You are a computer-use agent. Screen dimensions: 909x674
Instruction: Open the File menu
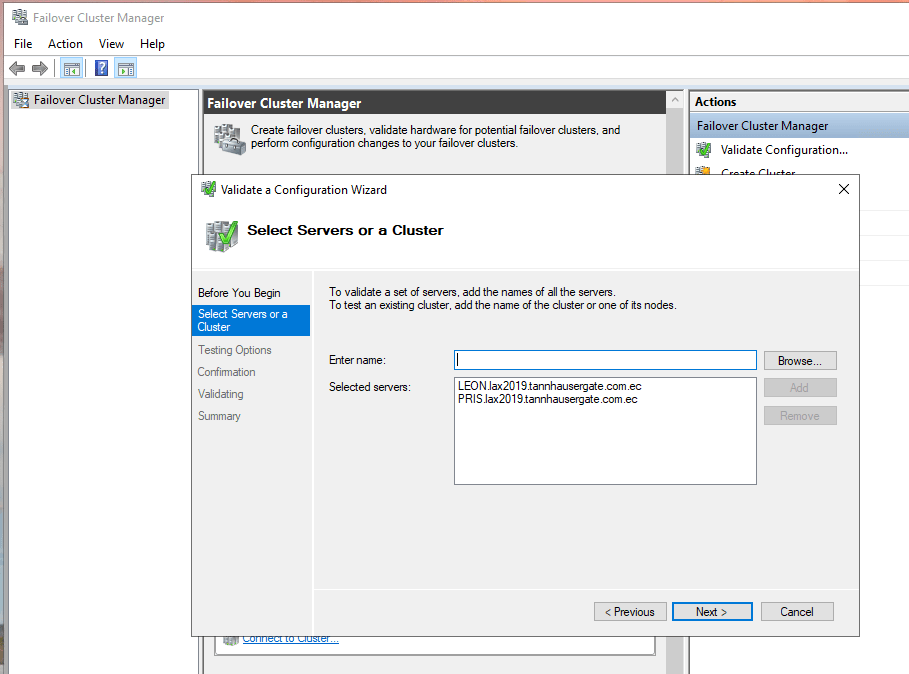[x=23, y=44]
